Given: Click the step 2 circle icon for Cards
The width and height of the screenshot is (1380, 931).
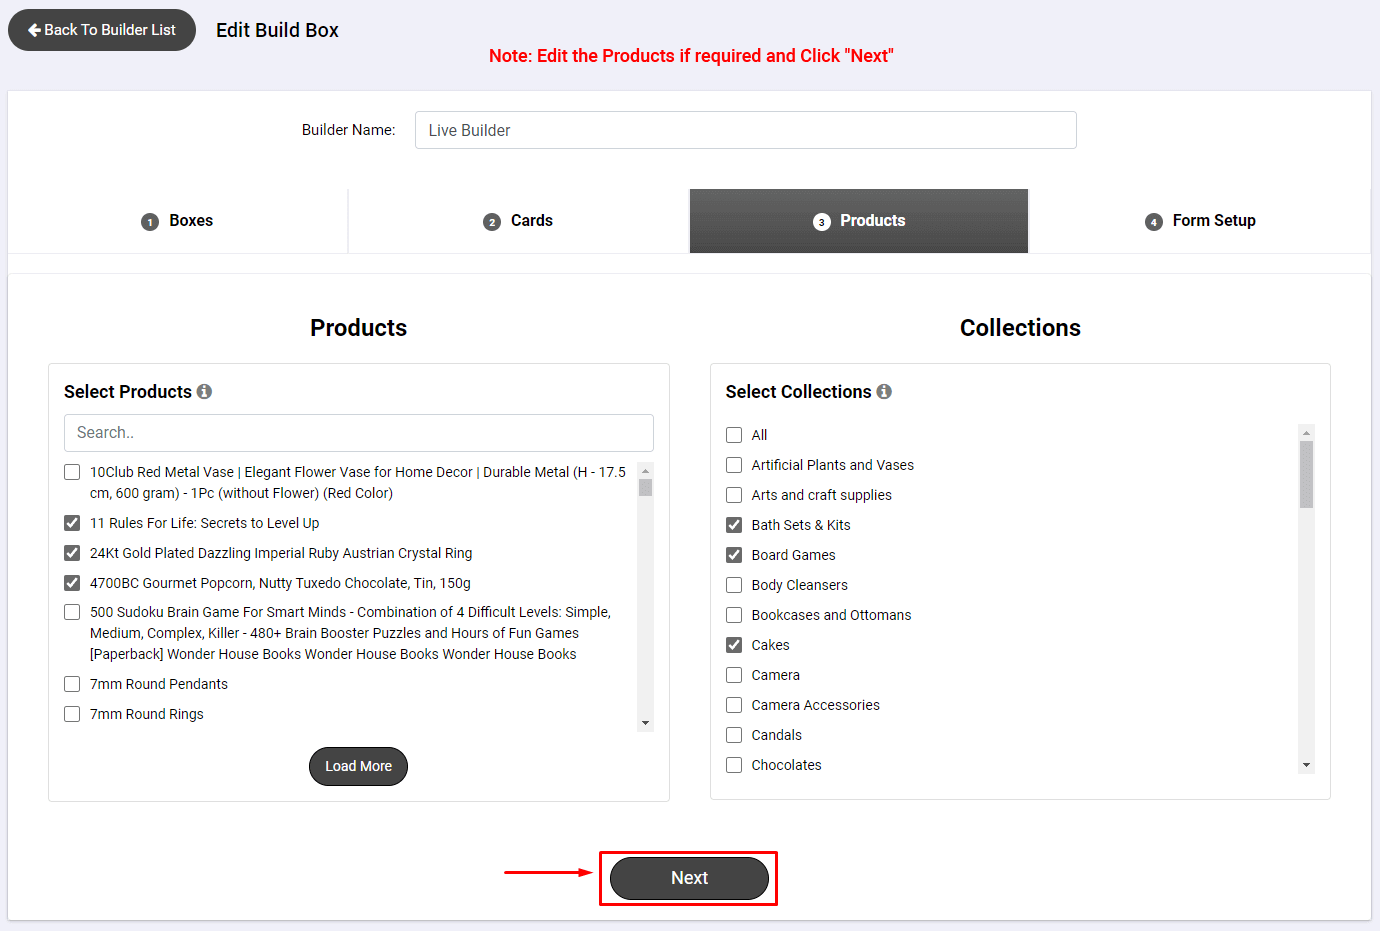Looking at the screenshot, I should coord(492,222).
